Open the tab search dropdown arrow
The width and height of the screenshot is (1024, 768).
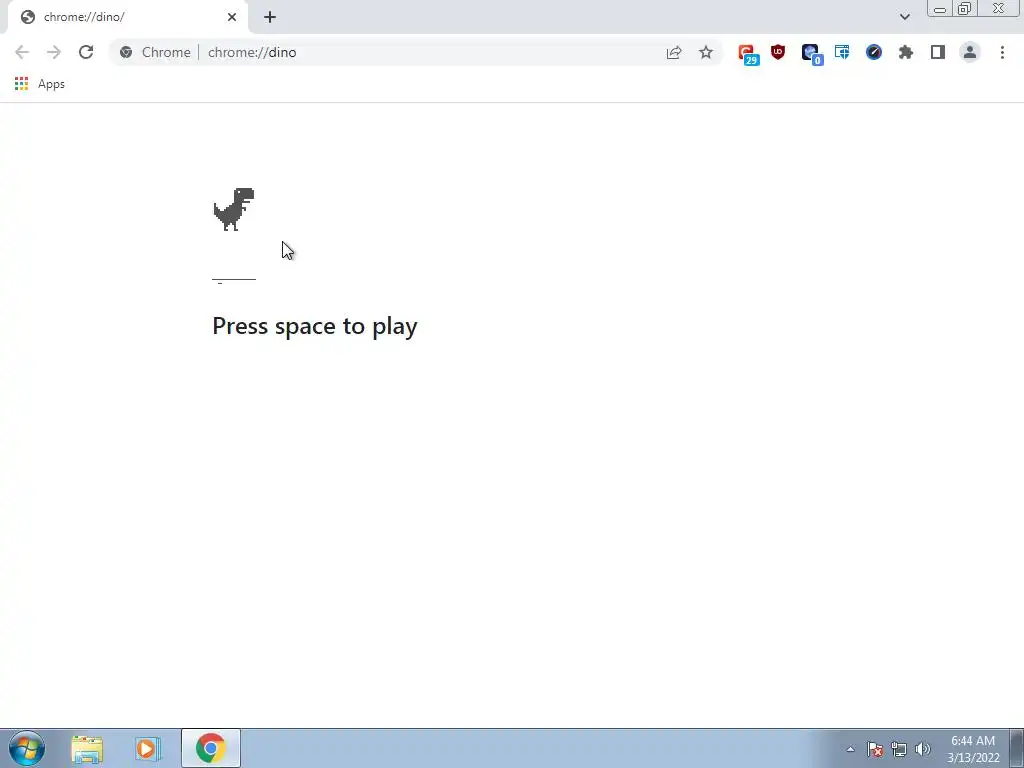(x=904, y=17)
